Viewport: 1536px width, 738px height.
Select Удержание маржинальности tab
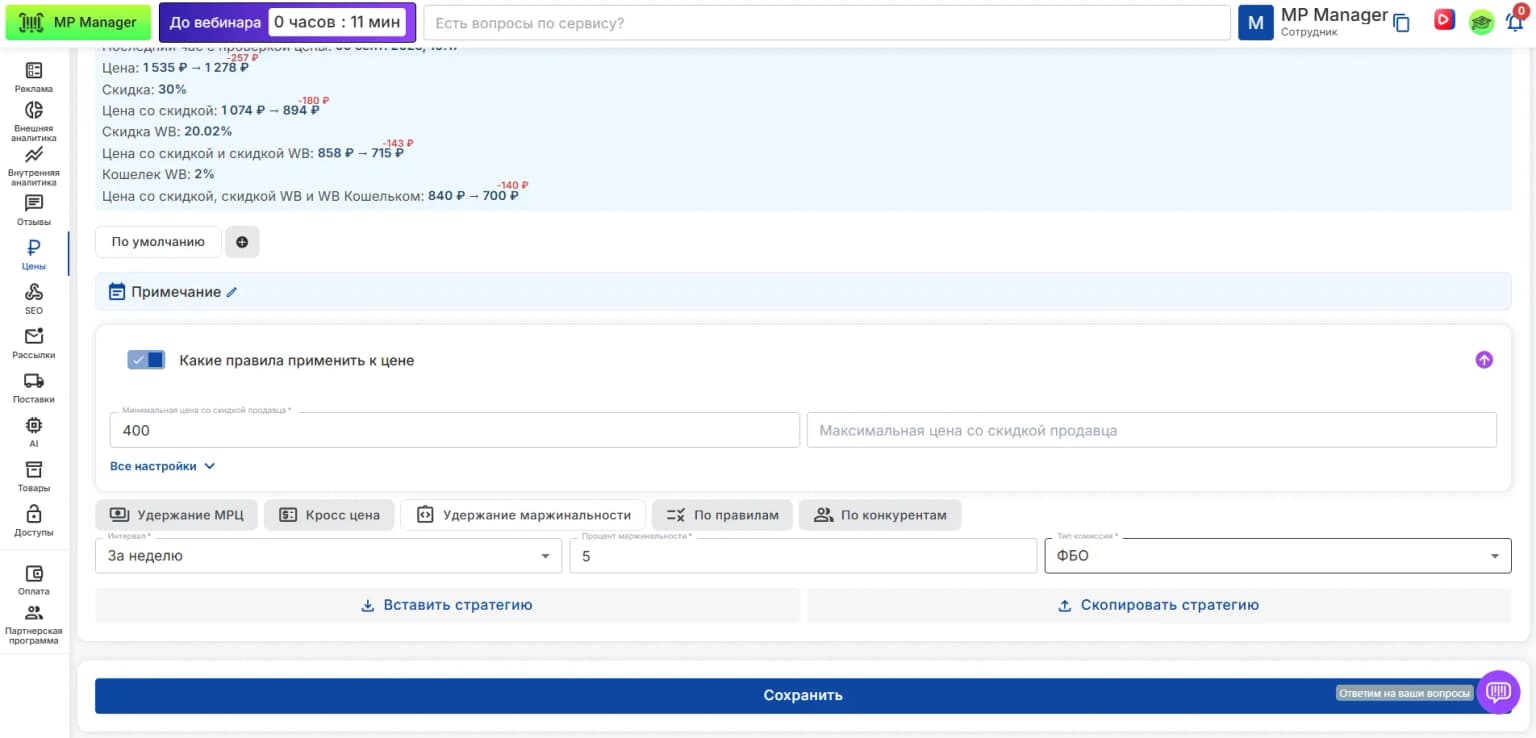523,515
